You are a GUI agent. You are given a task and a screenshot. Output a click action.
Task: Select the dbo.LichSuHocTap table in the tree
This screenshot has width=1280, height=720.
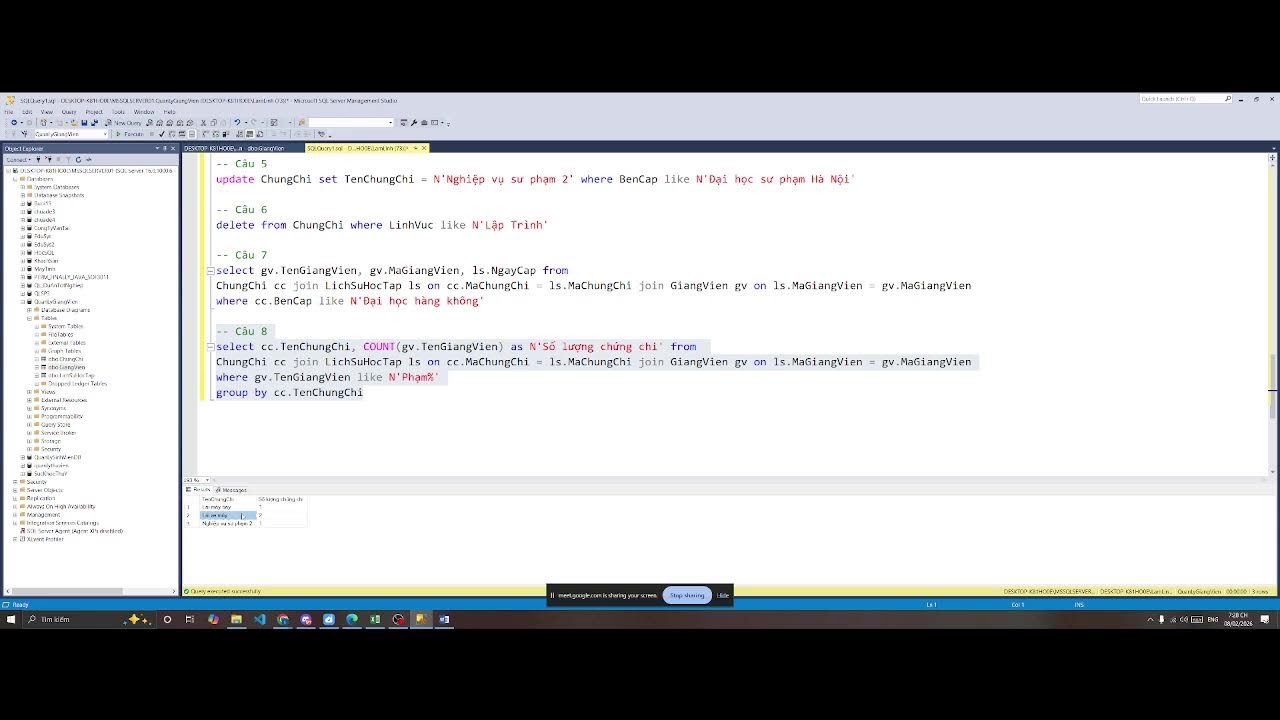[71, 375]
